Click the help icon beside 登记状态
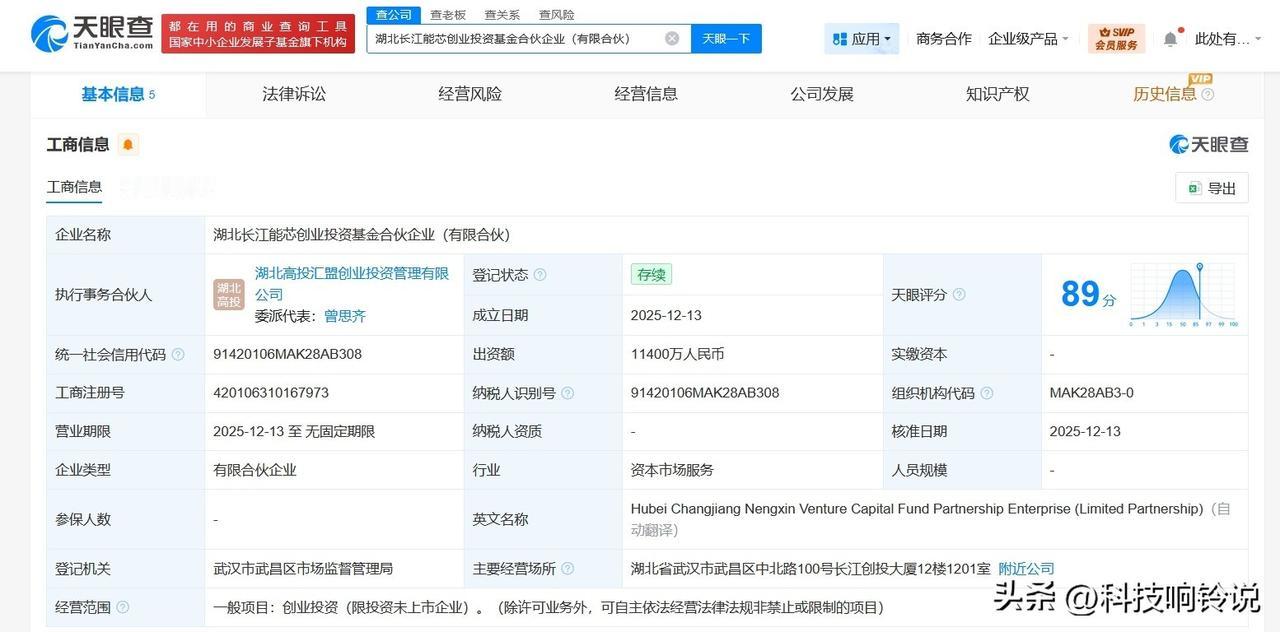Image resolution: width=1280 pixels, height=632 pixels. [x=540, y=275]
